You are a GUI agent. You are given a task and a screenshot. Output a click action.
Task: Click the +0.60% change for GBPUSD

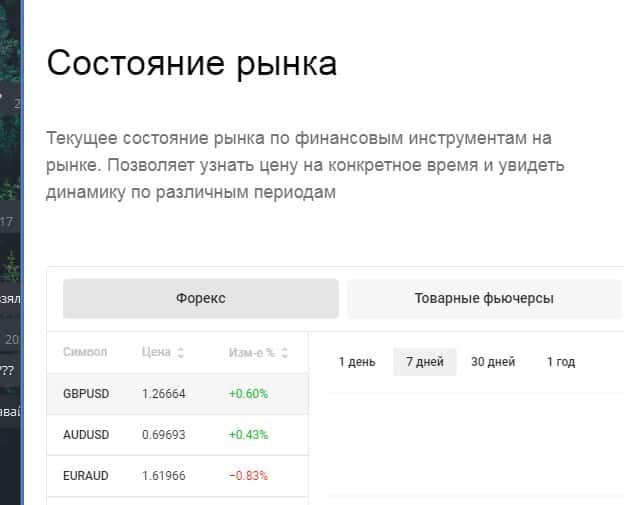[x=248, y=393]
